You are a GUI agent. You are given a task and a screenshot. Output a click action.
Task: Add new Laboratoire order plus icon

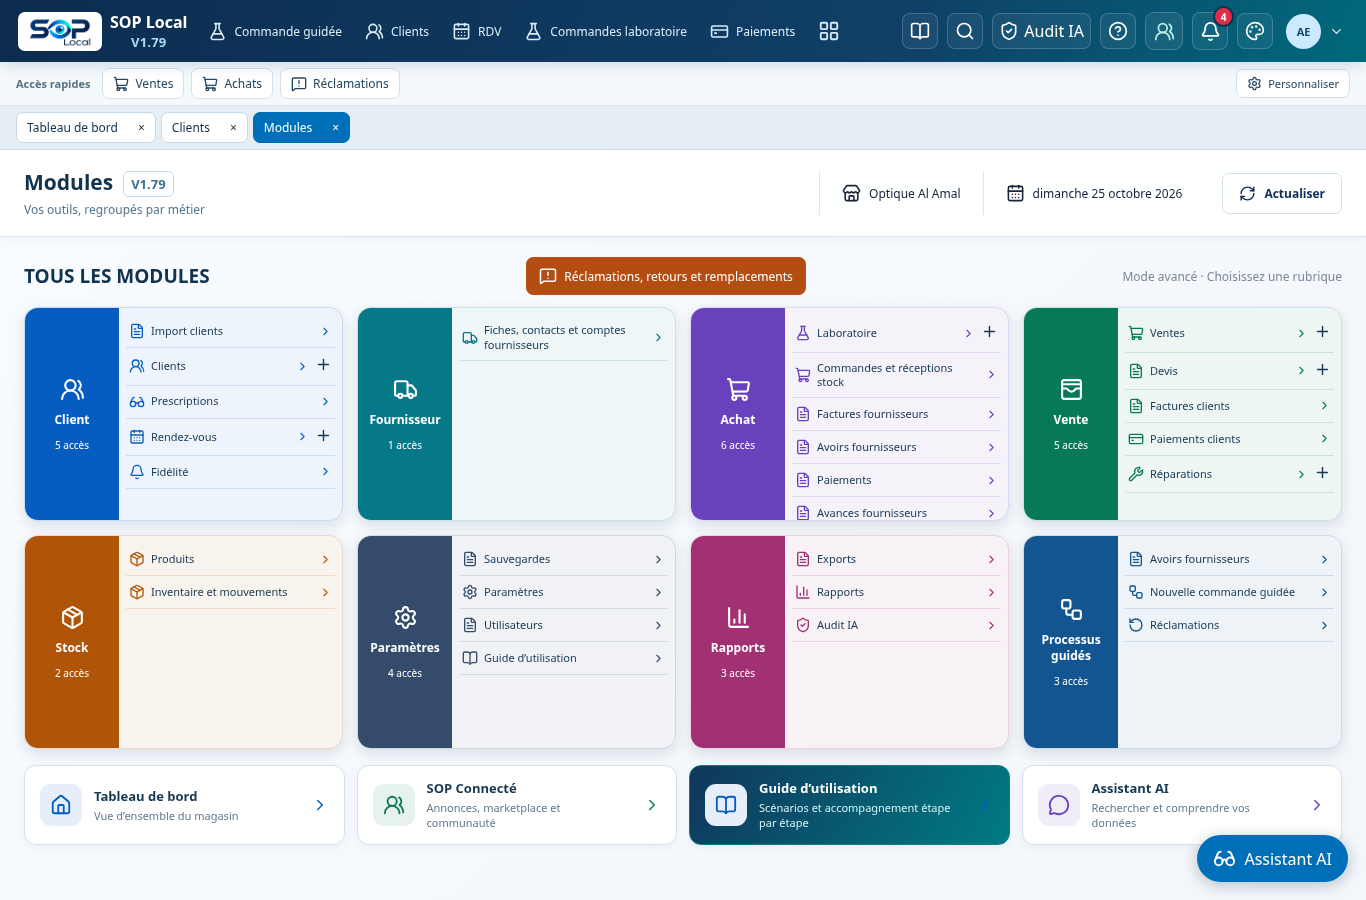click(x=989, y=332)
